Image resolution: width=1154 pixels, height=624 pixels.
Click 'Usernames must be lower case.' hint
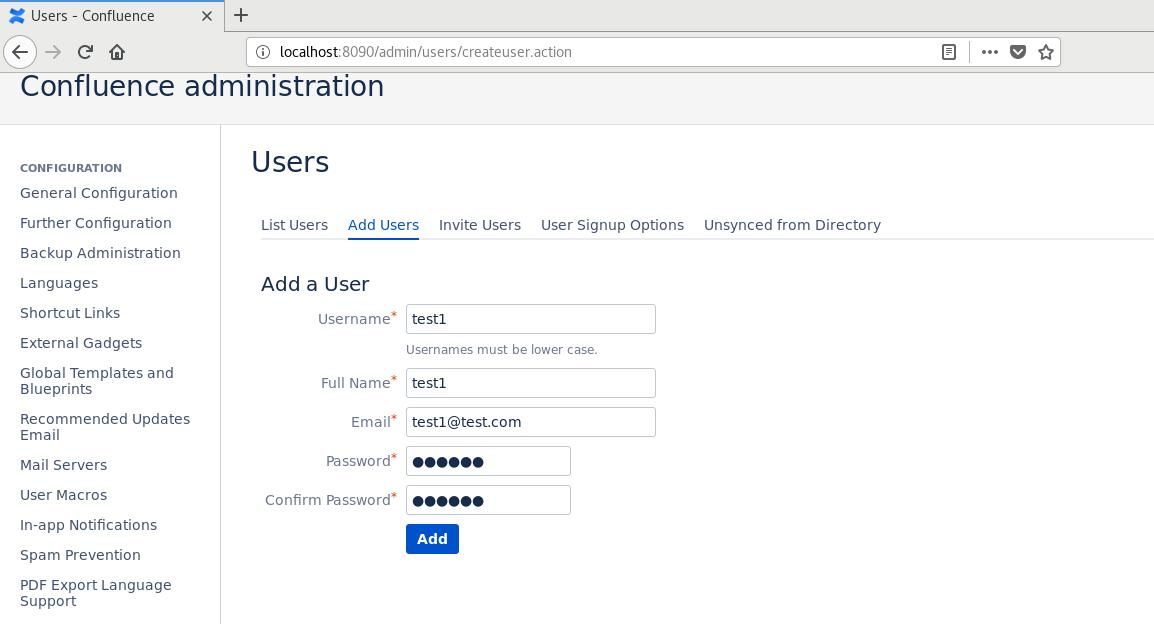click(502, 350)
